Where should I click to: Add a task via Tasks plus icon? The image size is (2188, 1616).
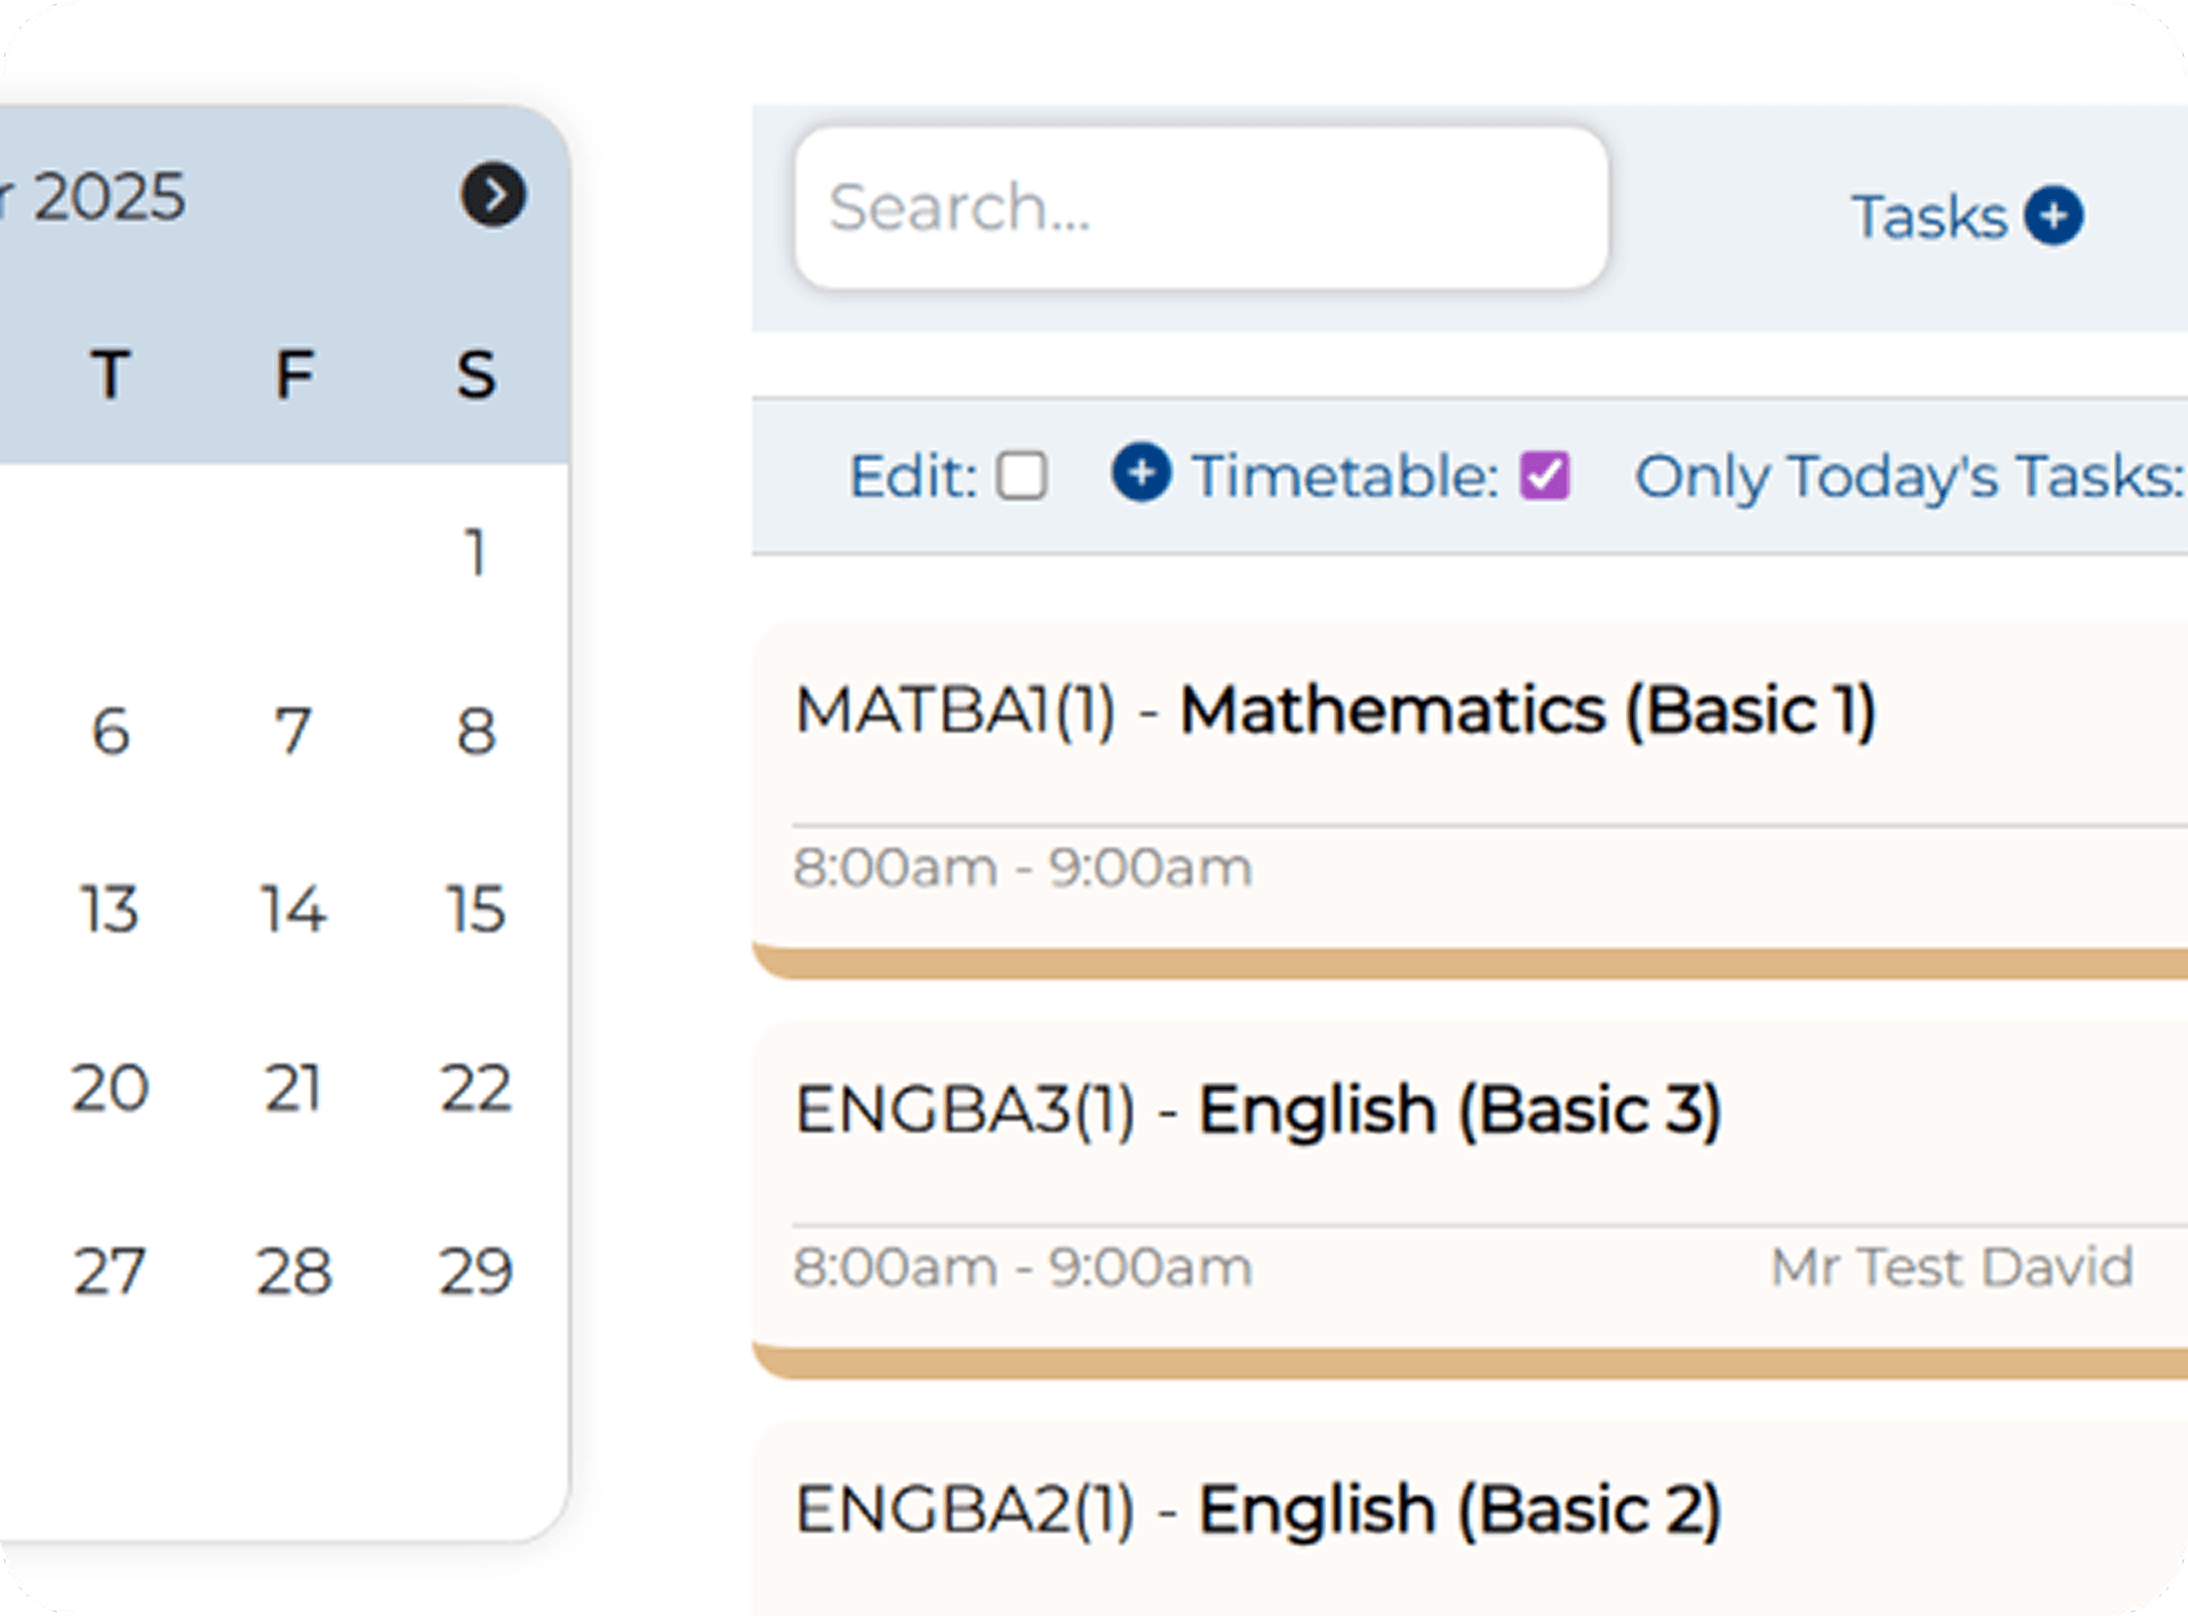[2054, 215]
